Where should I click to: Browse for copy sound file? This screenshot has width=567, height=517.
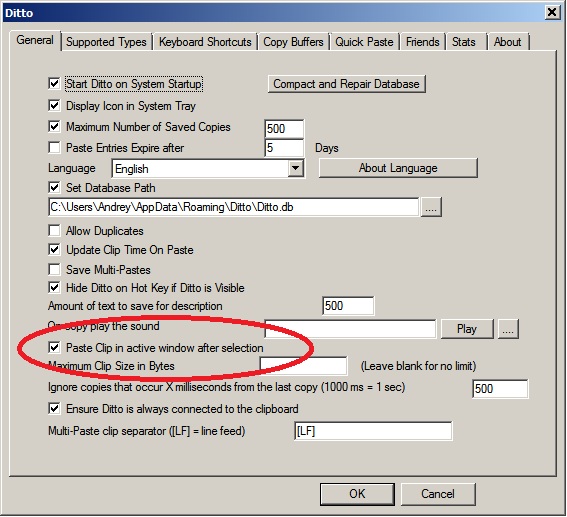[x=508, y=329]
